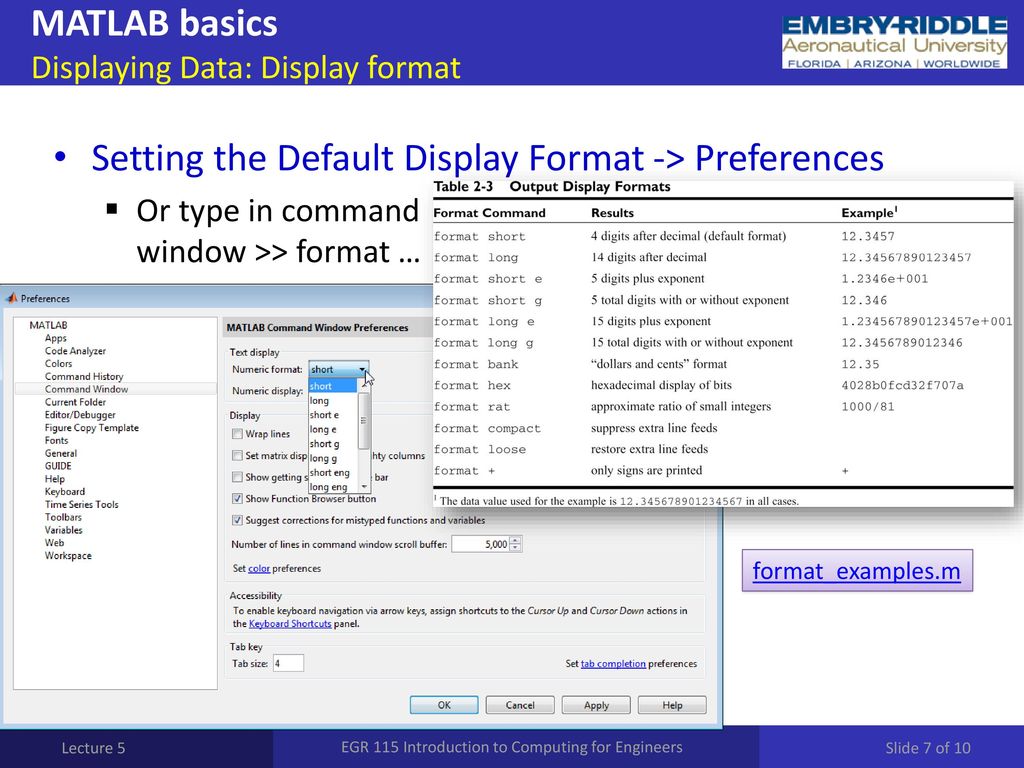Choose the highlighted 'short' option in the list
This screenshot has width=1024, height=768.
pyautogui.click(x=332, y=386)
